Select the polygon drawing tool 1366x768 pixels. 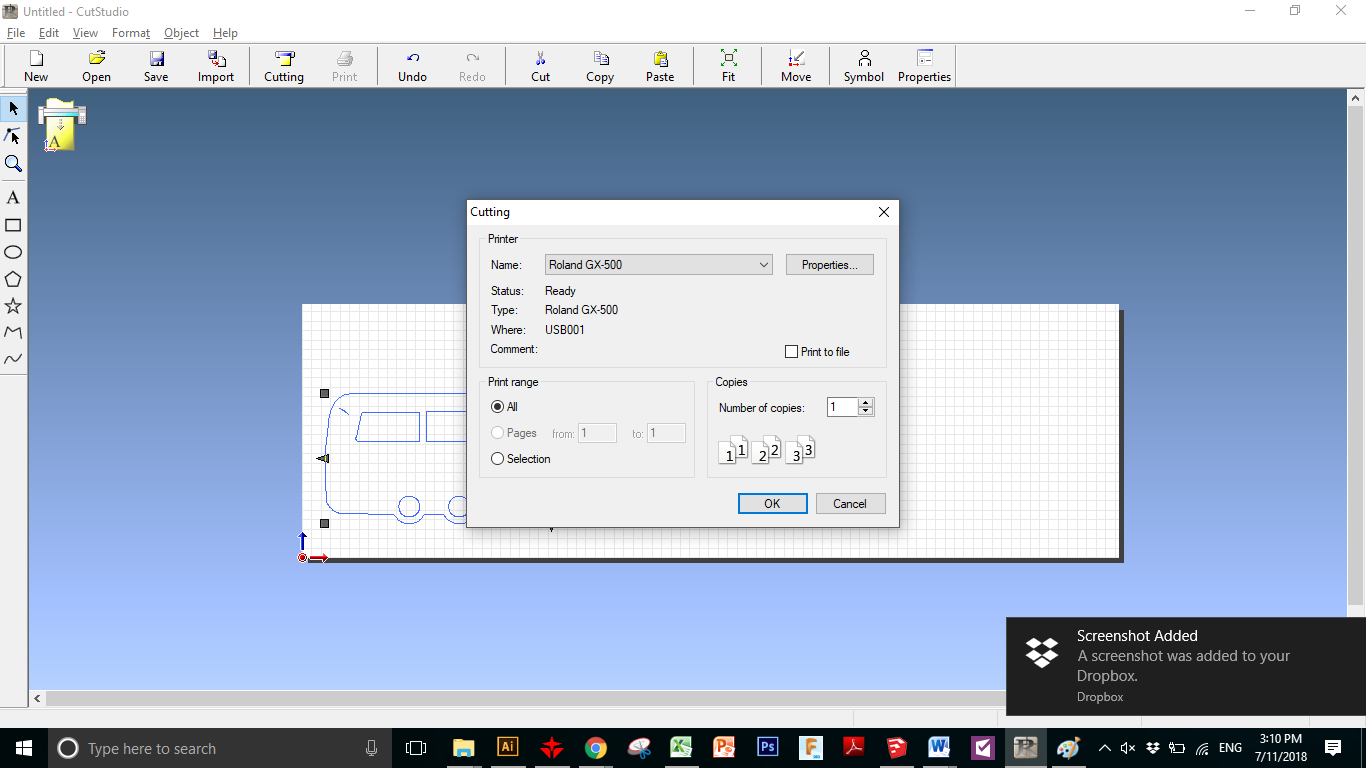click(x=13, y=279)
